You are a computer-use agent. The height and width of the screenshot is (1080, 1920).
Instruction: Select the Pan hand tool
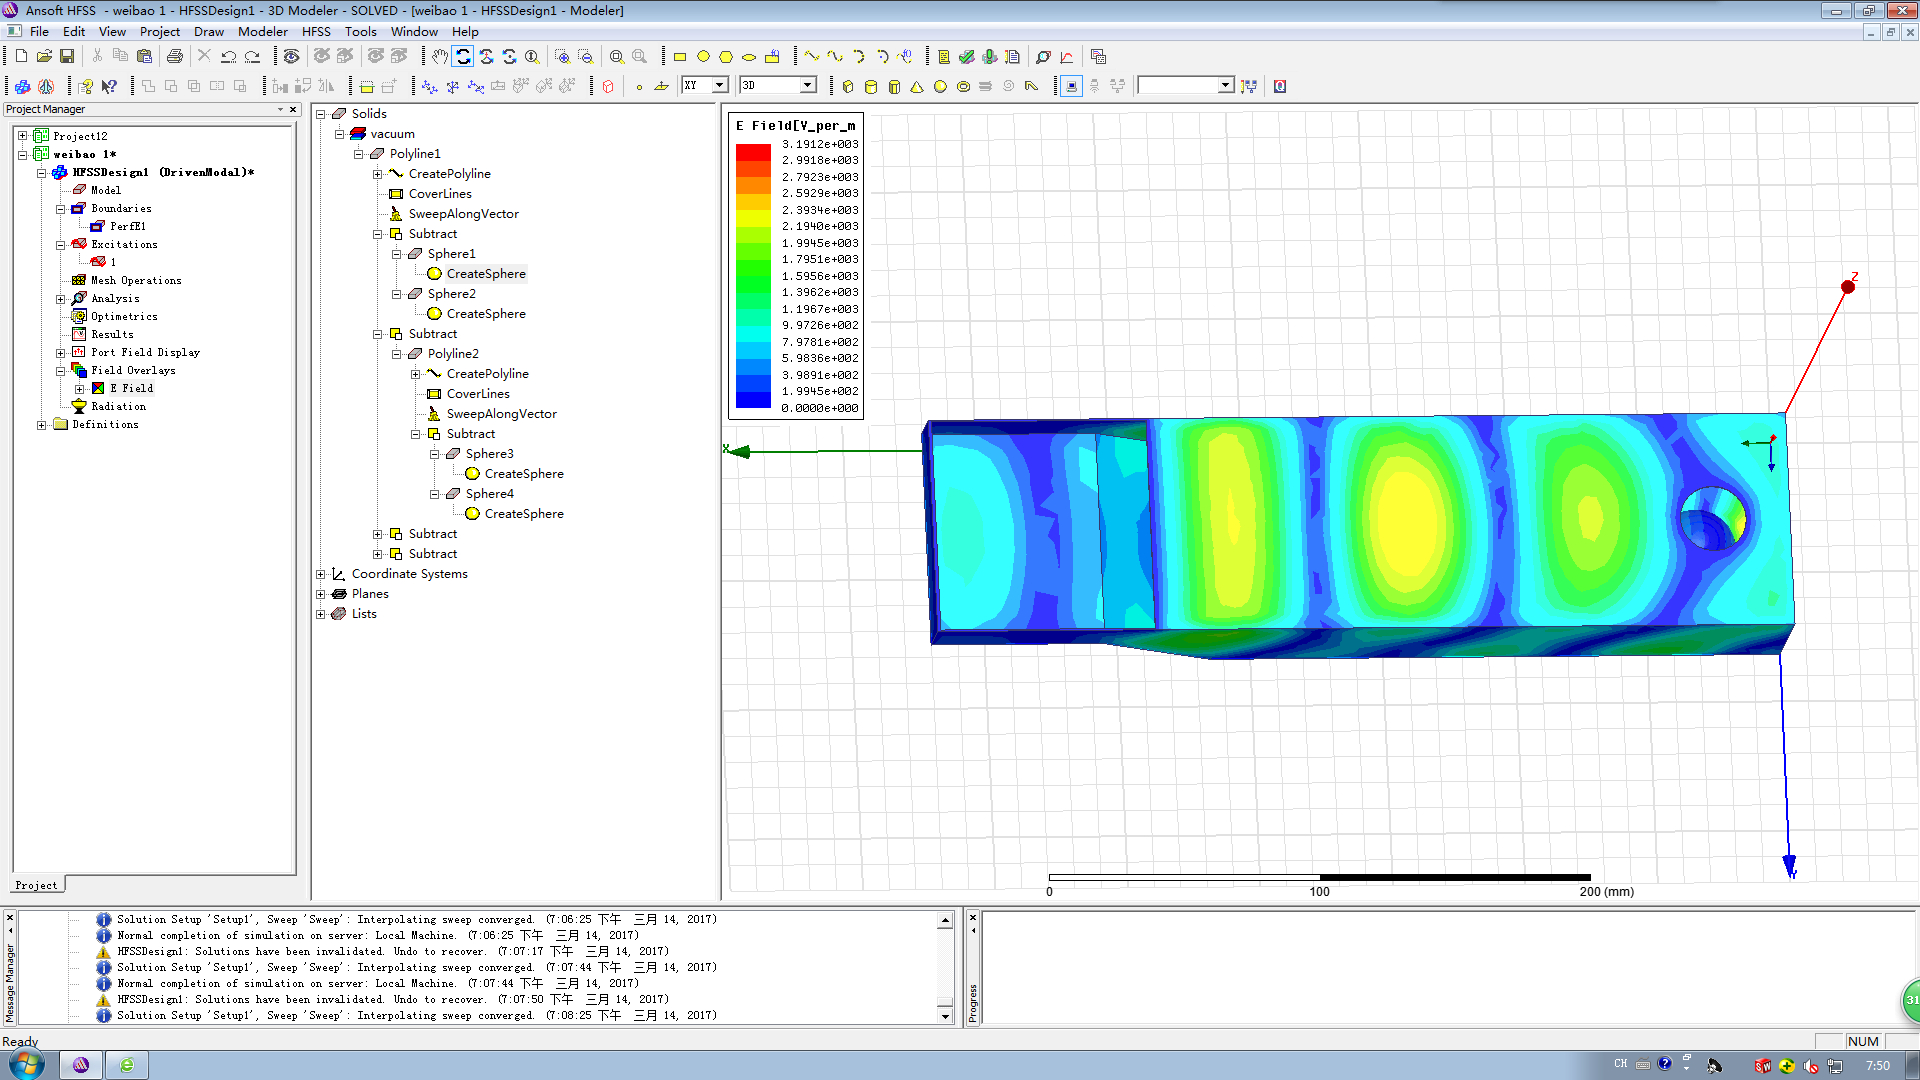[440, 57]
